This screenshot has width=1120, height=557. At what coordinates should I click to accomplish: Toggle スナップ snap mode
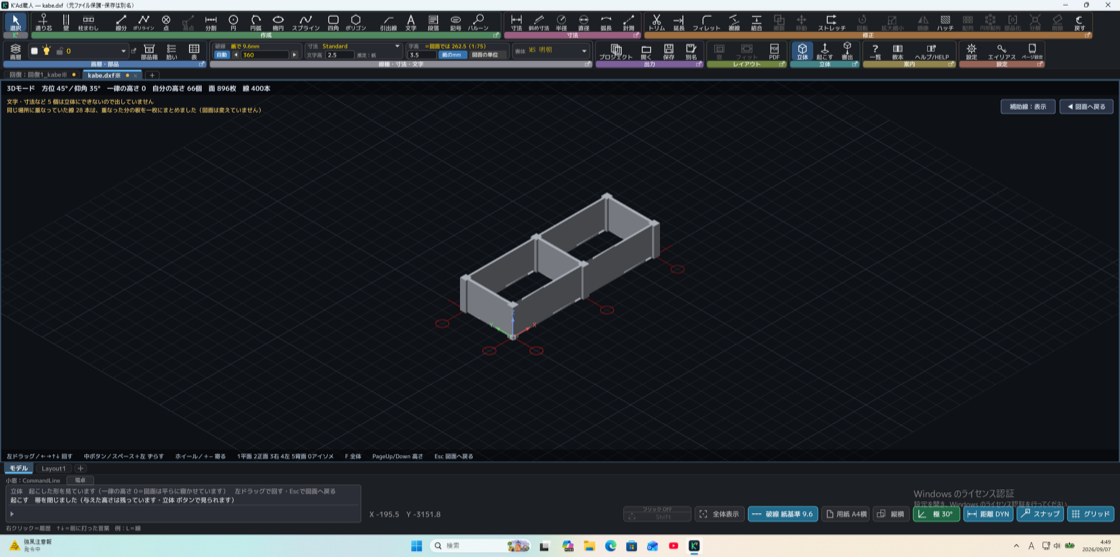coord(1041,513)
